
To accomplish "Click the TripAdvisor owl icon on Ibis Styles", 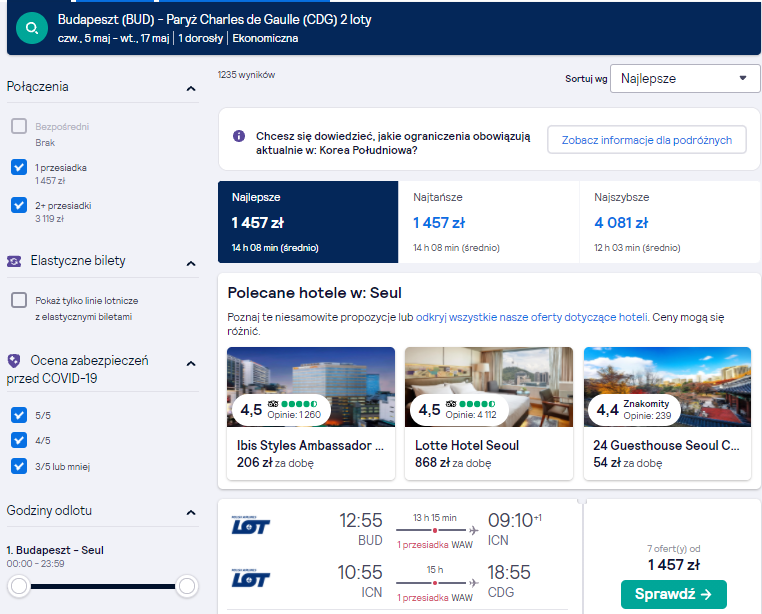I will (x=273, y=403).
